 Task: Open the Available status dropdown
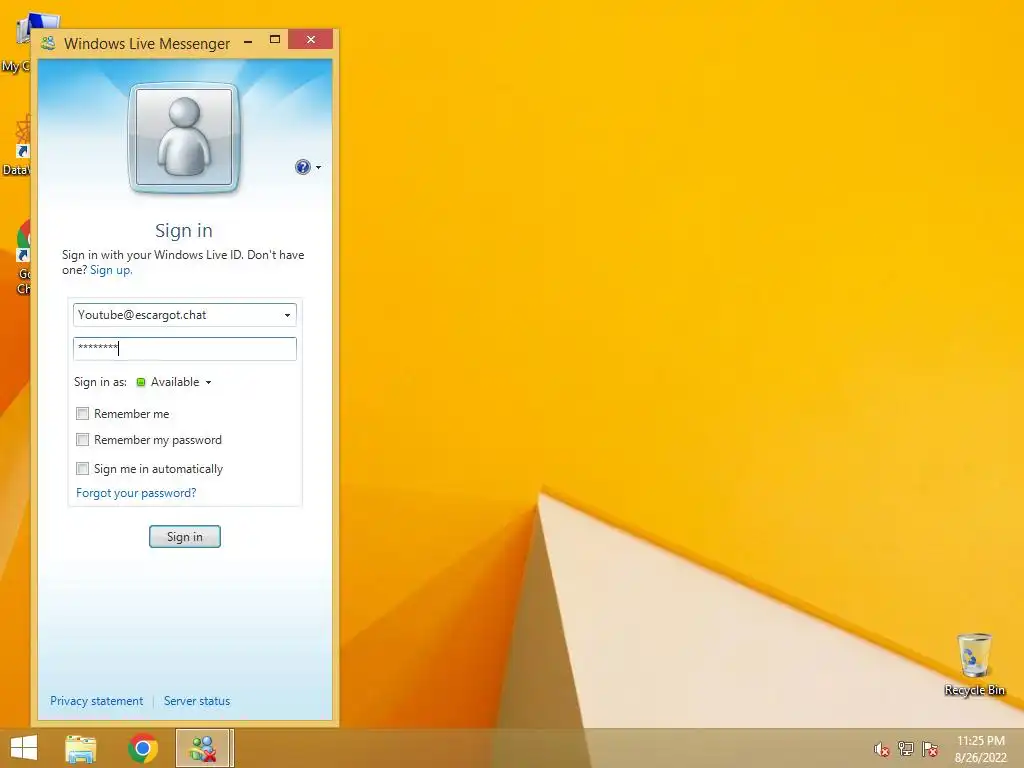(x=174, y=382)
